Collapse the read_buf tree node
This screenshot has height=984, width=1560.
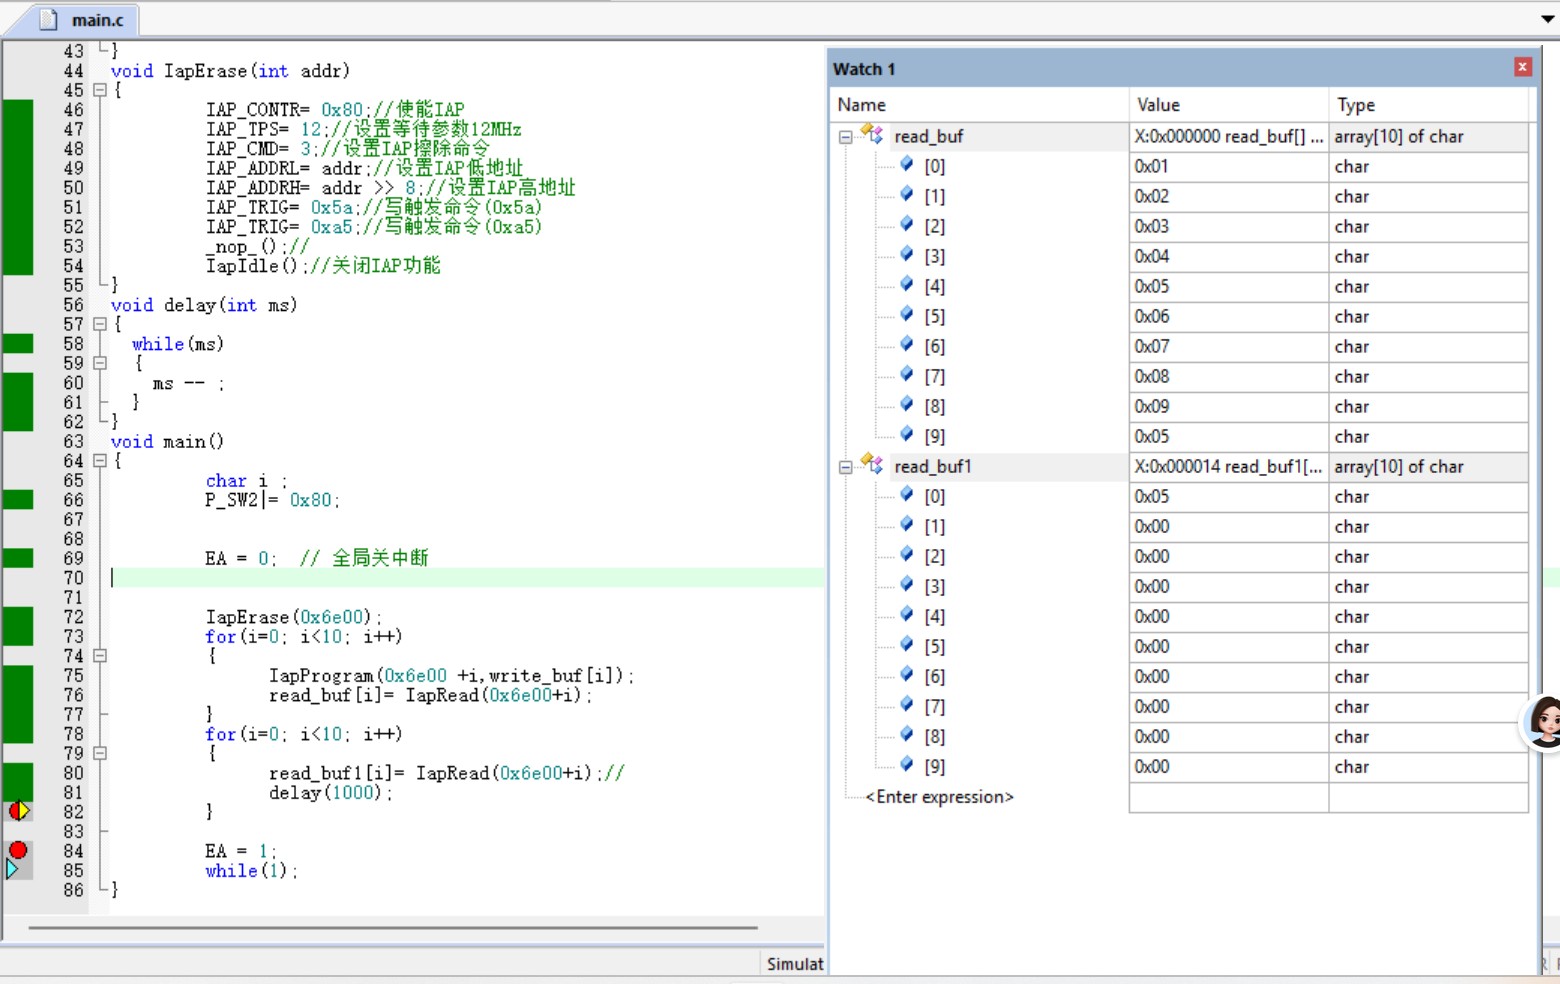846,136
